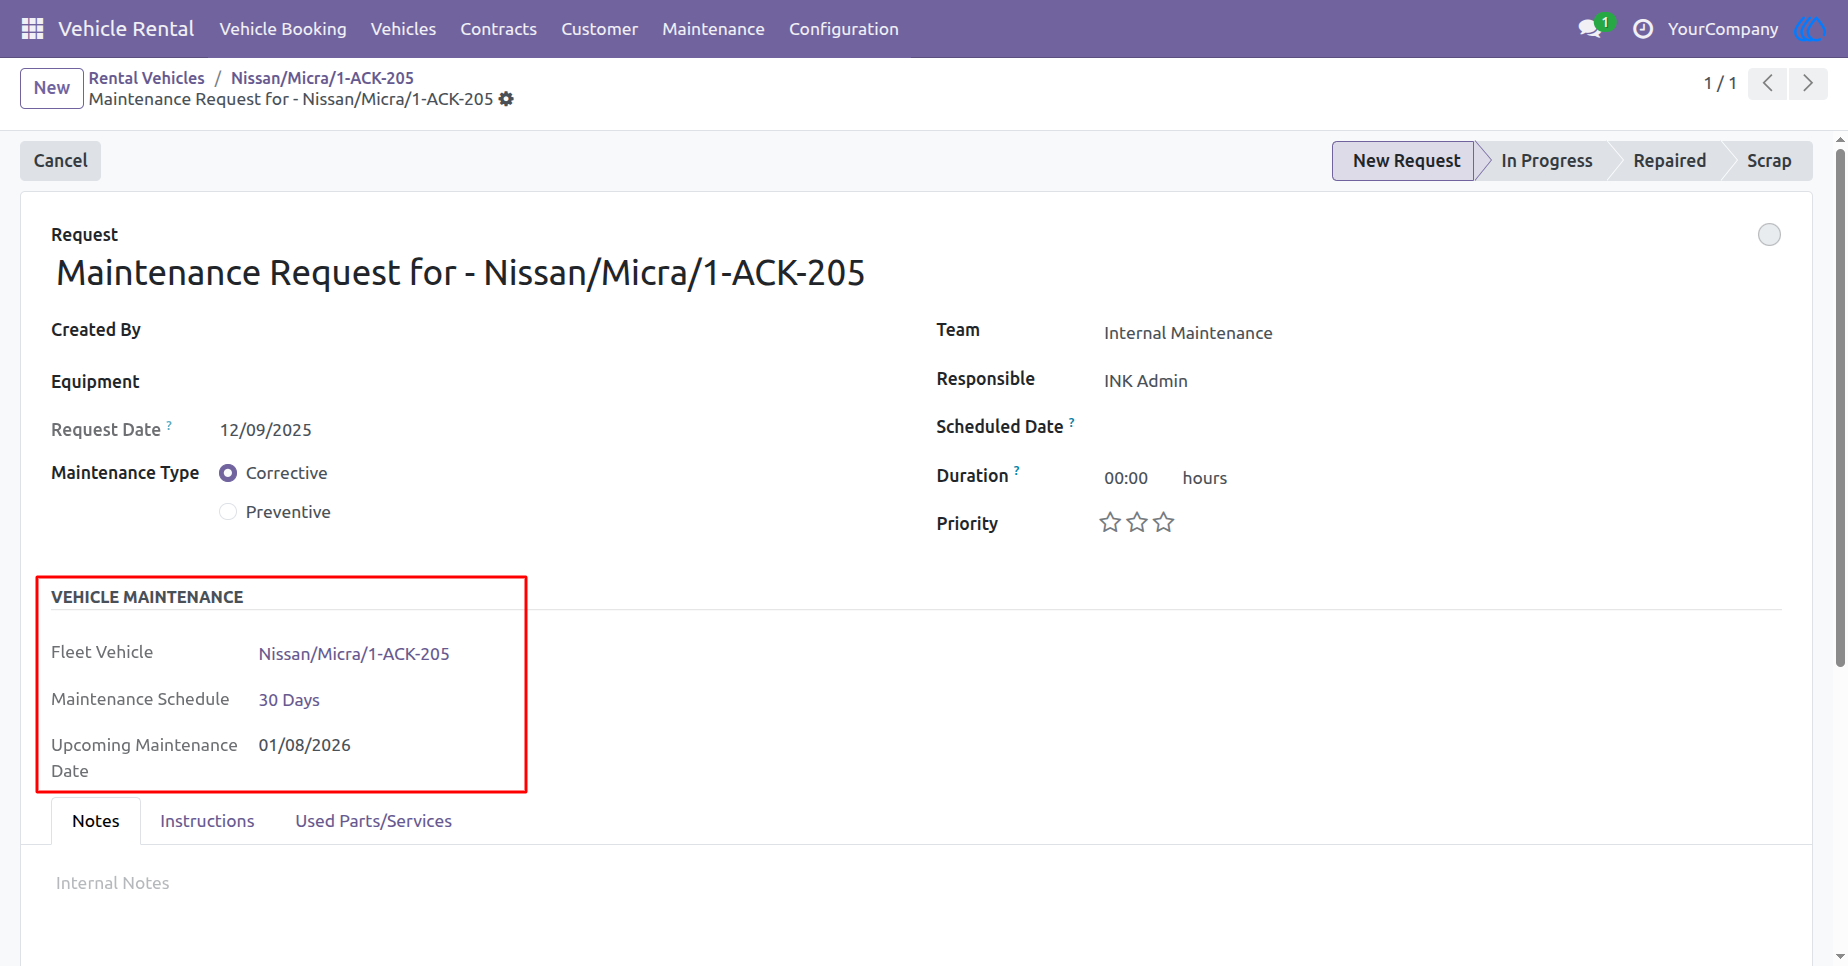Cancel the maintenance request
Screen dimensions: 1848x966
[x=60, y=161]
